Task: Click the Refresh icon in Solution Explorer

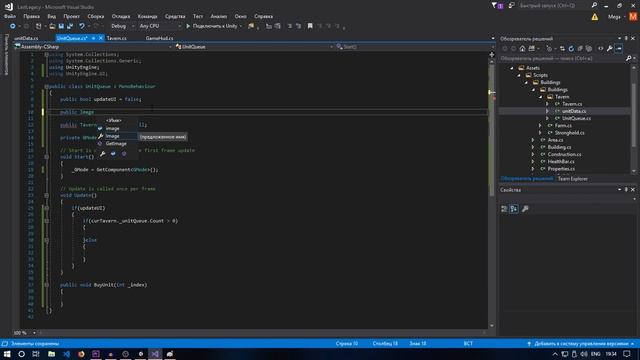Action: 571,49
